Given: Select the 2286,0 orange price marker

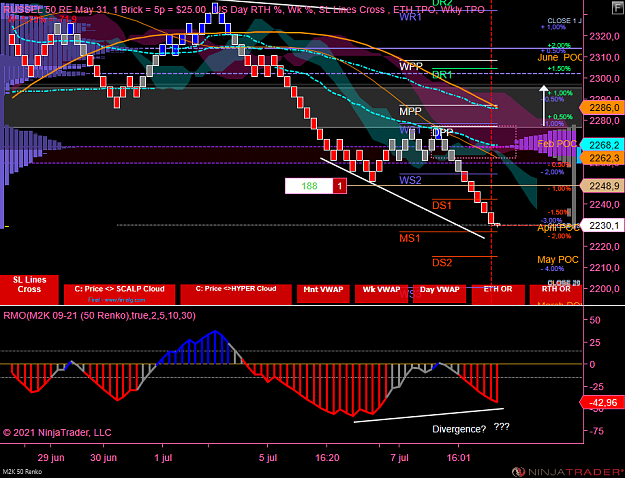Looking at the screenshot, I should point(602,108).
